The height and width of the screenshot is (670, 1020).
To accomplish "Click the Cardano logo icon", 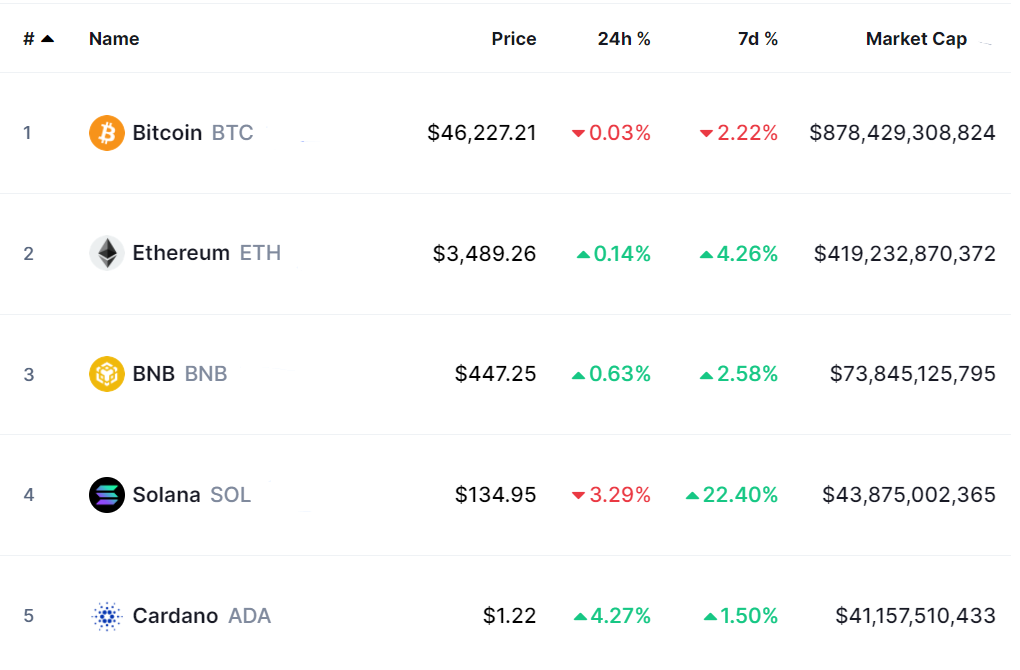I will 107,616.
